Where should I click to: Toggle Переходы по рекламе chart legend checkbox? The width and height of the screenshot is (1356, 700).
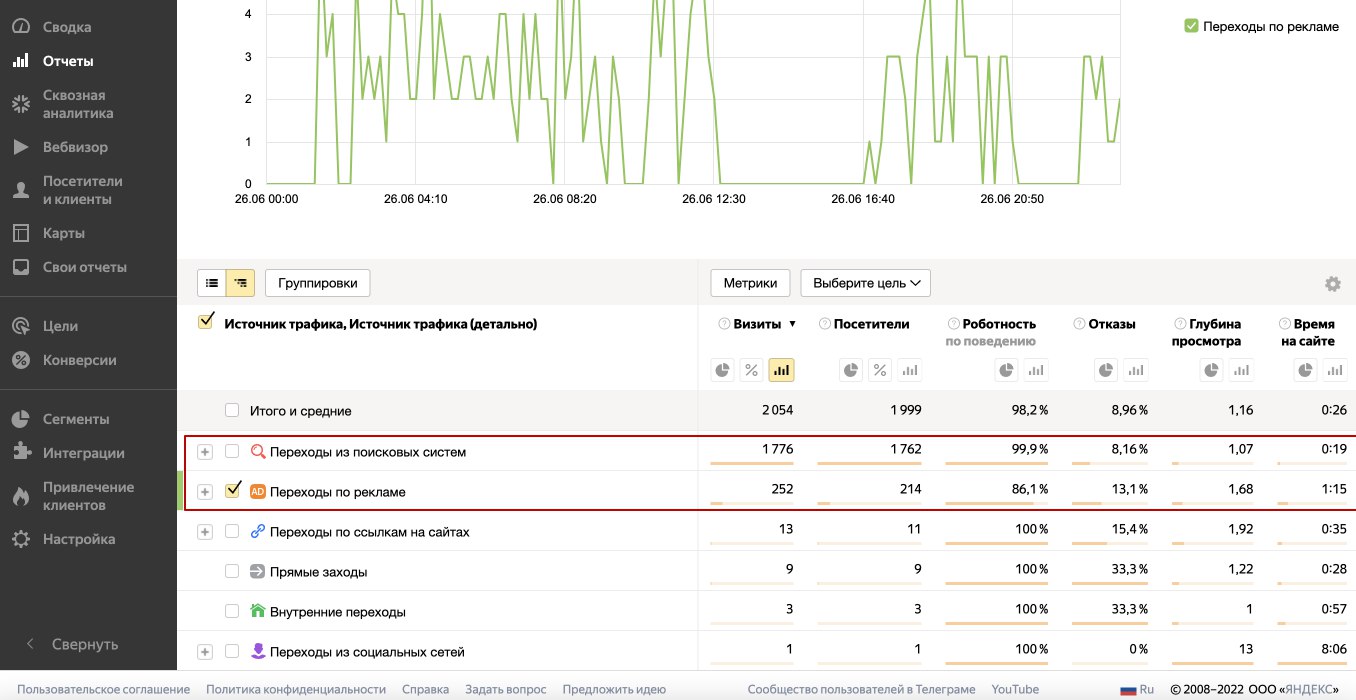click(x=1191, y=26)
